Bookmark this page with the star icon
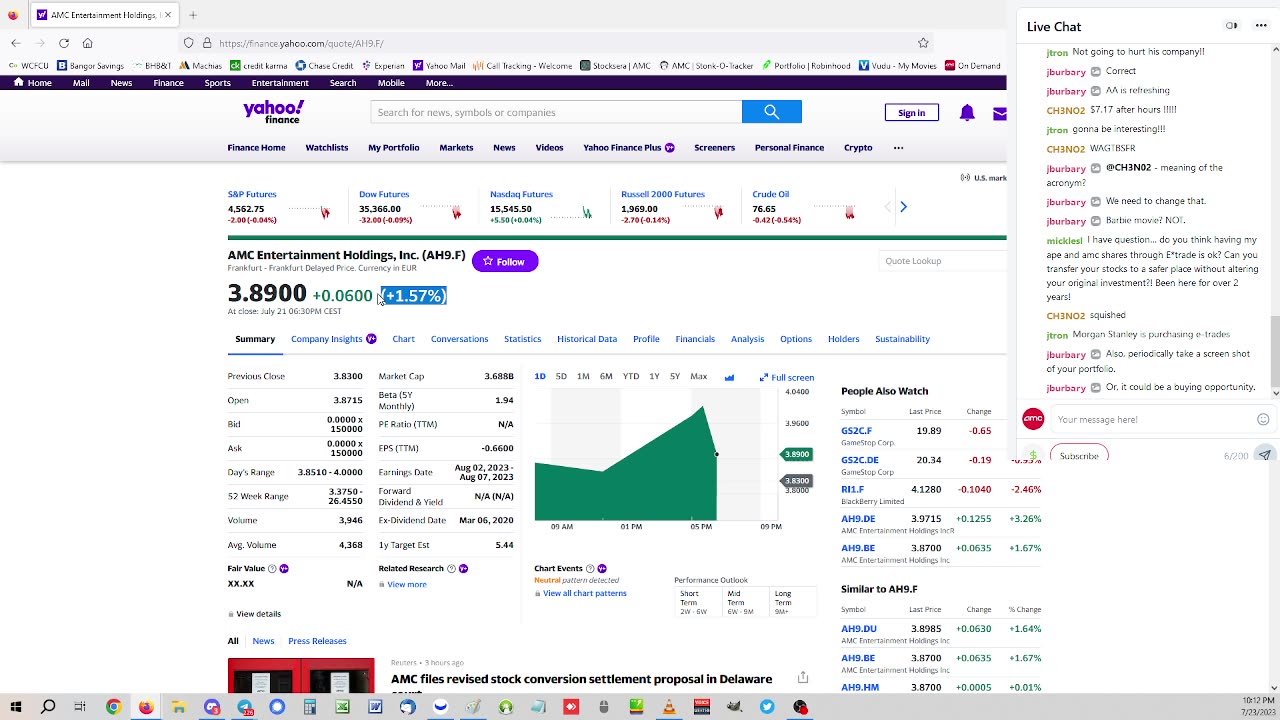Screen dimensions: 1280x720 (923, 43)
